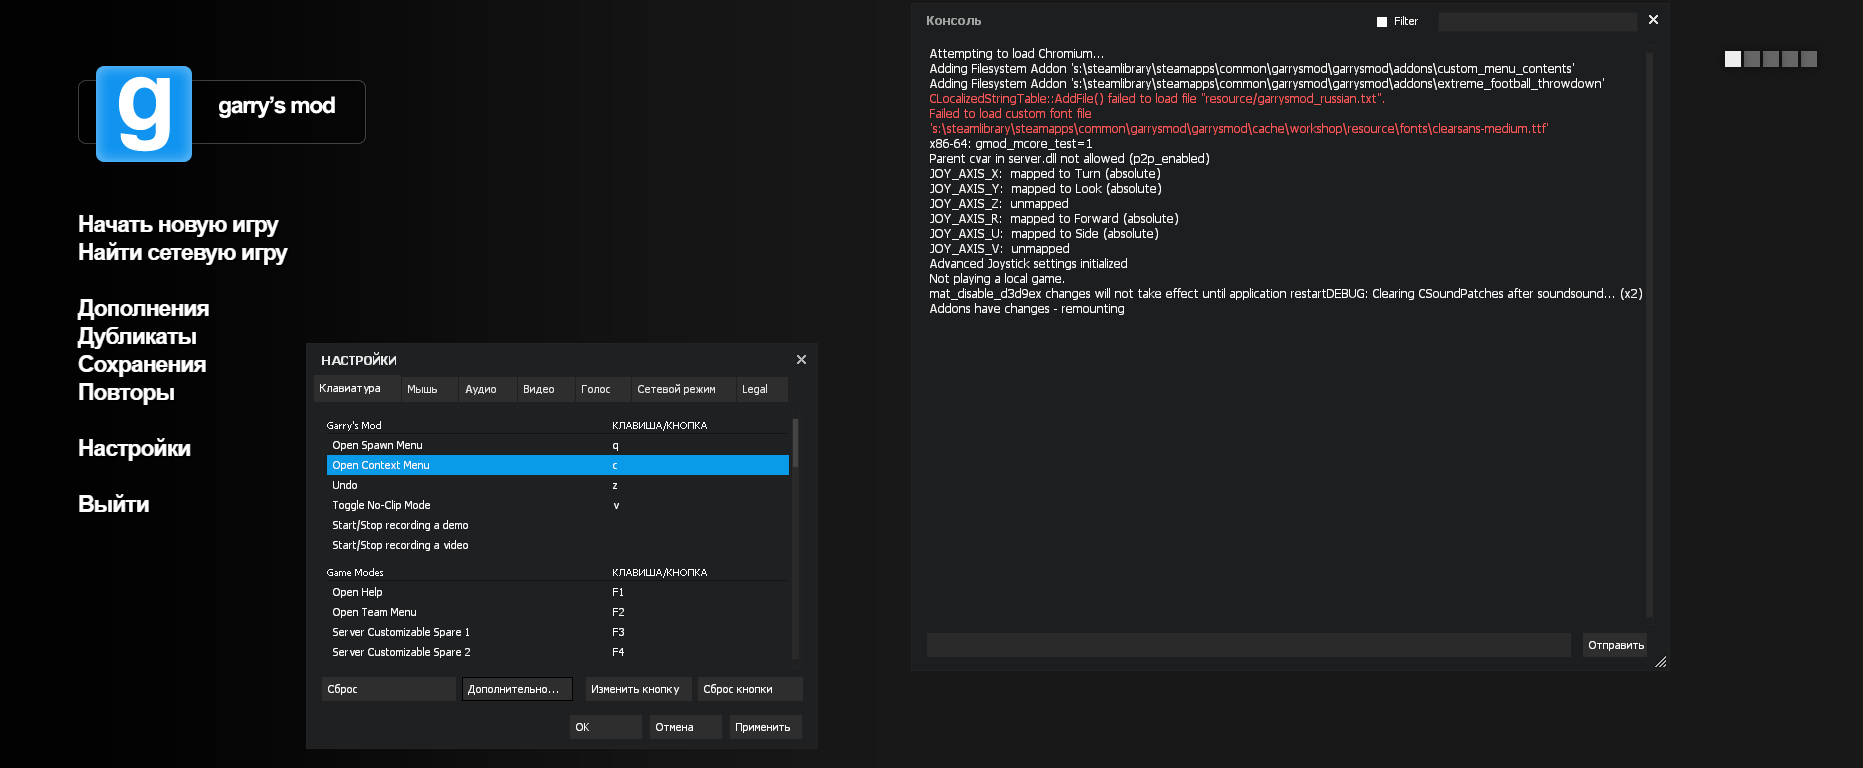This screenshot has height=768, width=1863.
Task: Switch to the Видео tab
Action: click(539, 389)
